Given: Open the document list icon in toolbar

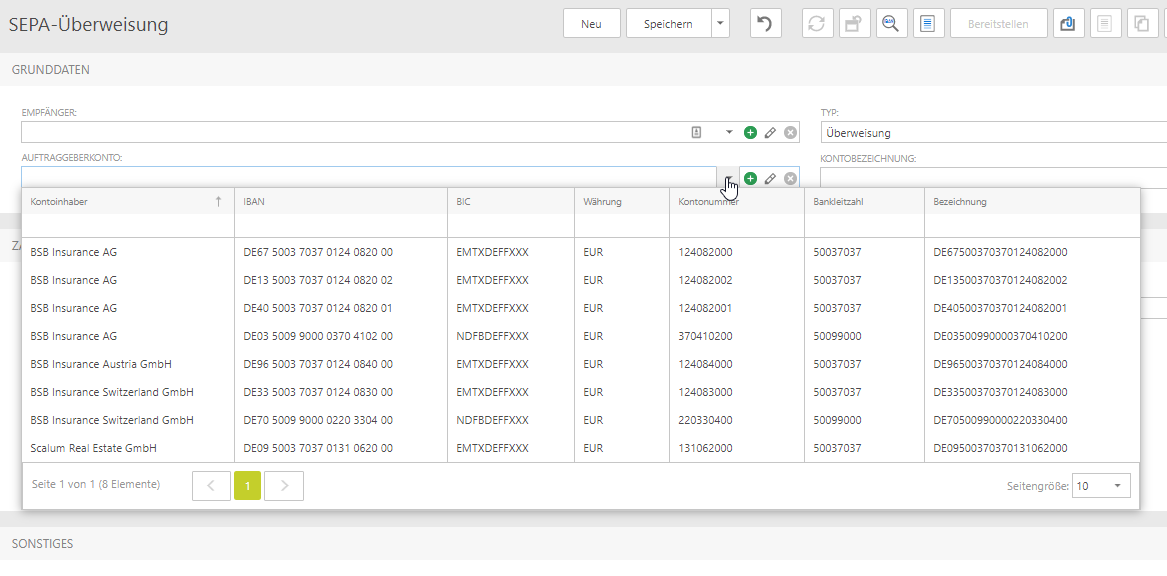Looking at the screenshot, I should tap(928, 24).
